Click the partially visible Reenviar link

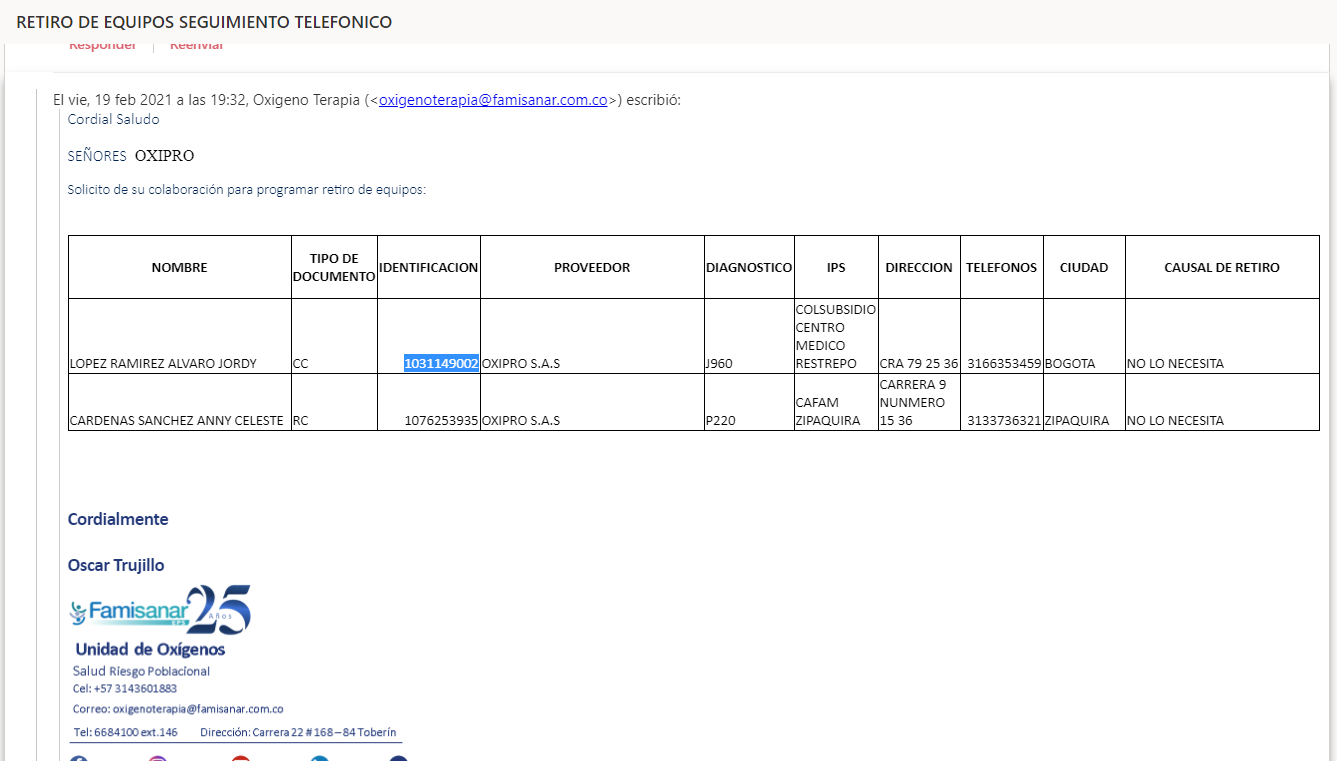tap(196, 46)
